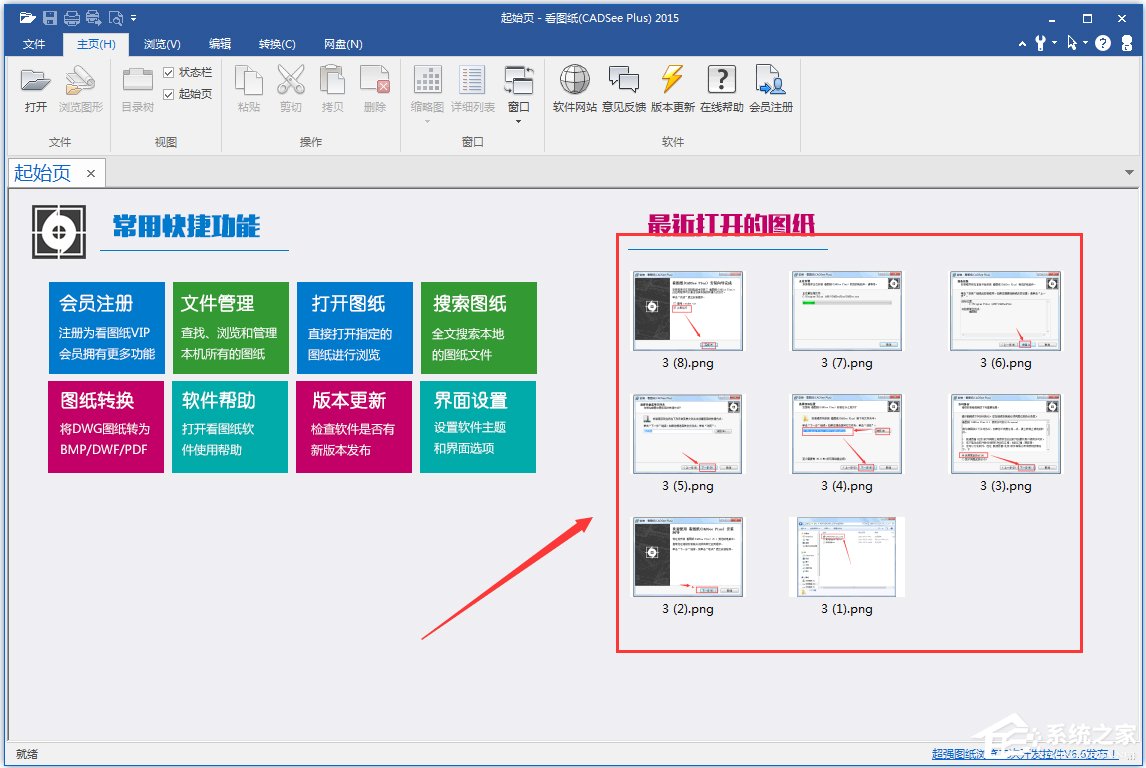Click the 搜索图纸 tile button
1146x768 pixels.
click(x=478, y=328)
